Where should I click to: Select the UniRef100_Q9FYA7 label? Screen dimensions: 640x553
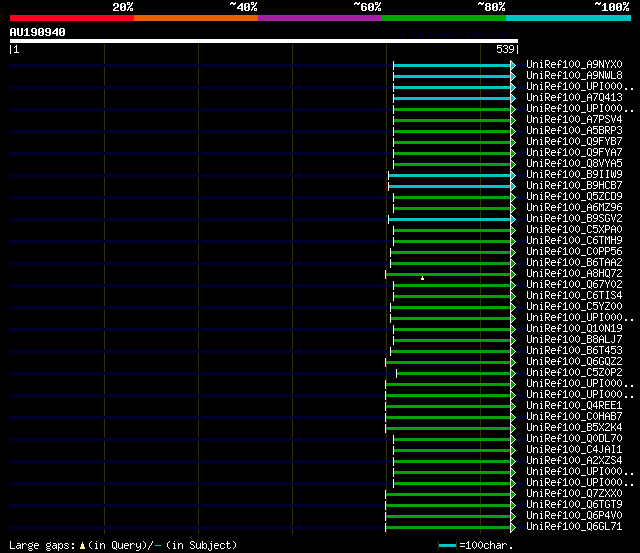574,153
